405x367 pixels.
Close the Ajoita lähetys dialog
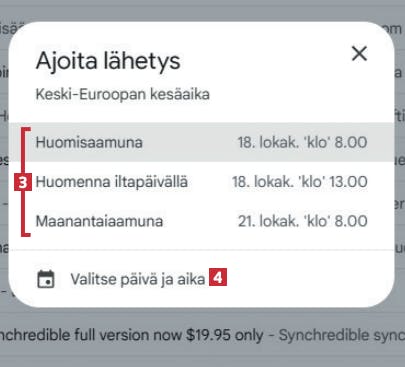coord(359,53)
